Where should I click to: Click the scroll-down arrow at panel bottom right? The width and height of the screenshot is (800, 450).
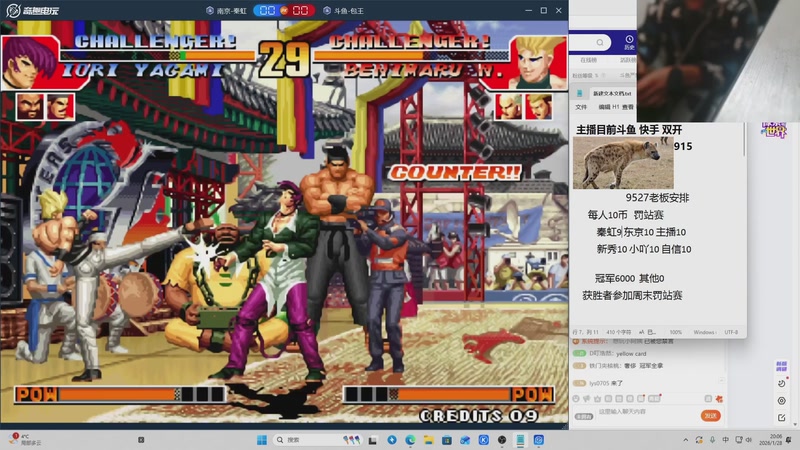pos(795,424)
